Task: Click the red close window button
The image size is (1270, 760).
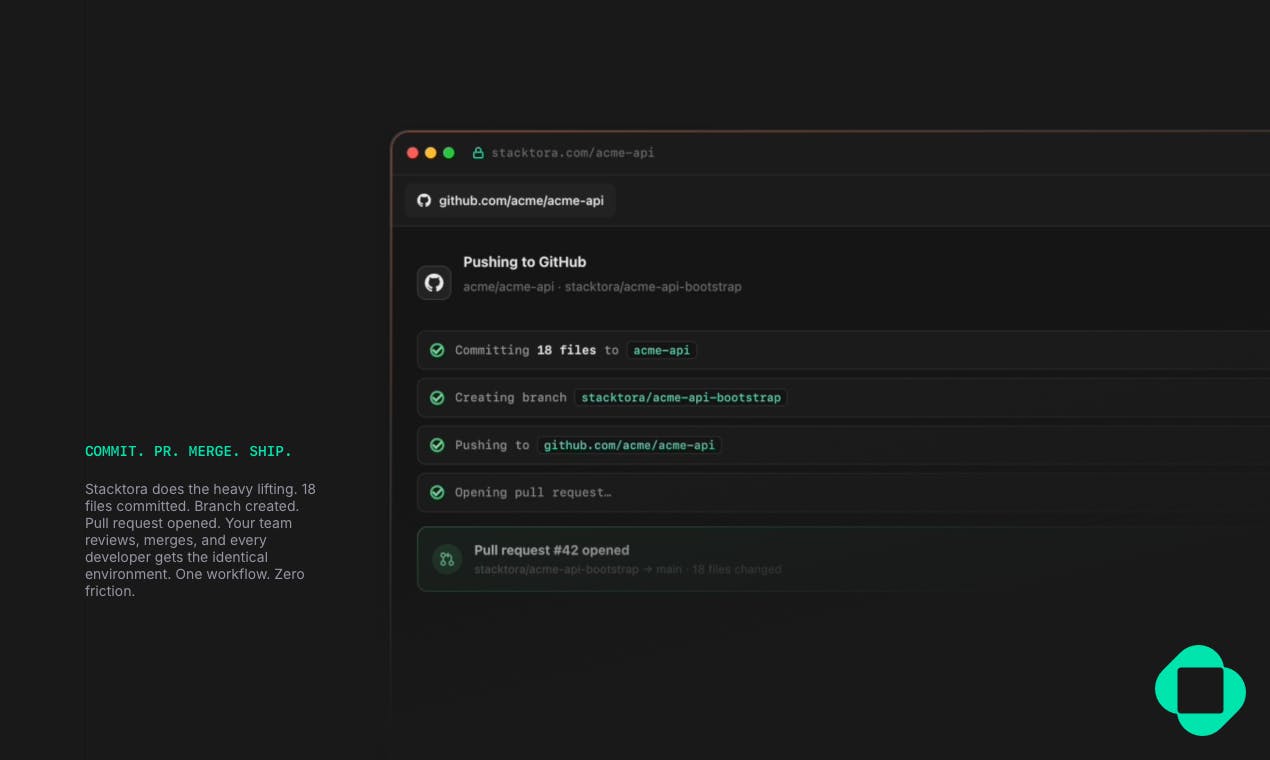Action: (413, 153)
